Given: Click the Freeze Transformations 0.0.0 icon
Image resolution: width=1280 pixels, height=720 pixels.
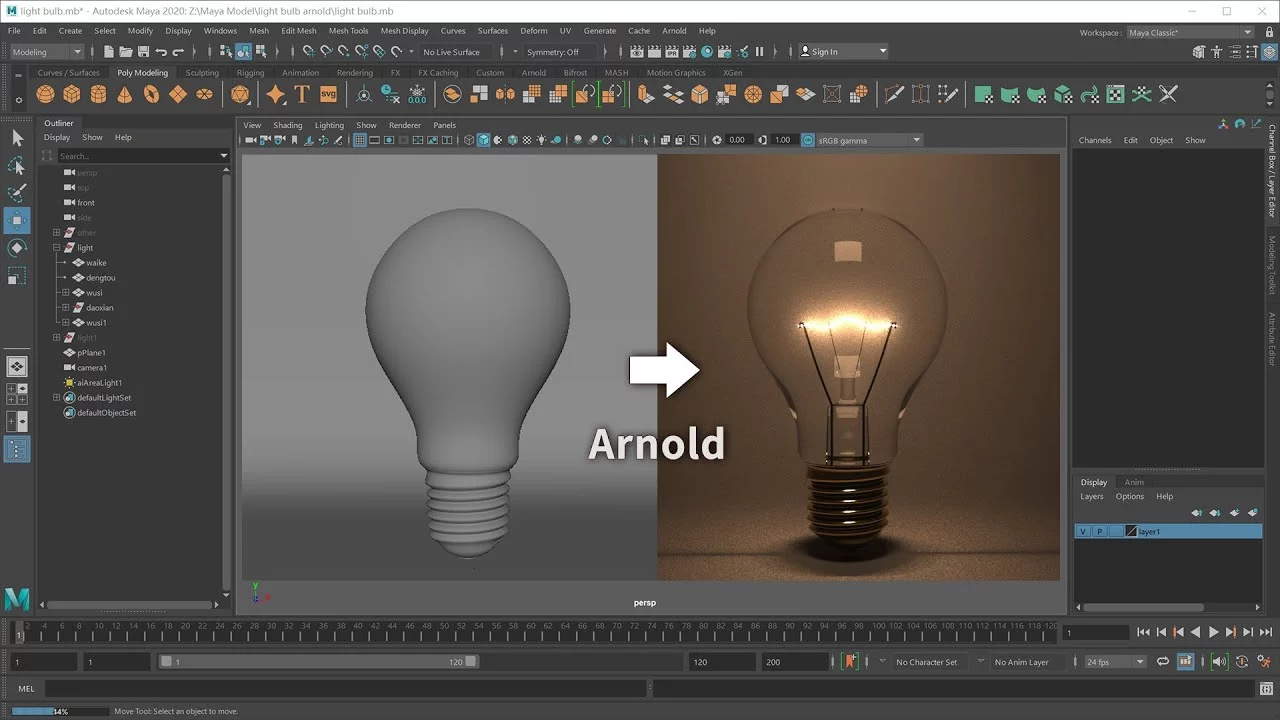Looking at the screenshot, I should (417, 94).
